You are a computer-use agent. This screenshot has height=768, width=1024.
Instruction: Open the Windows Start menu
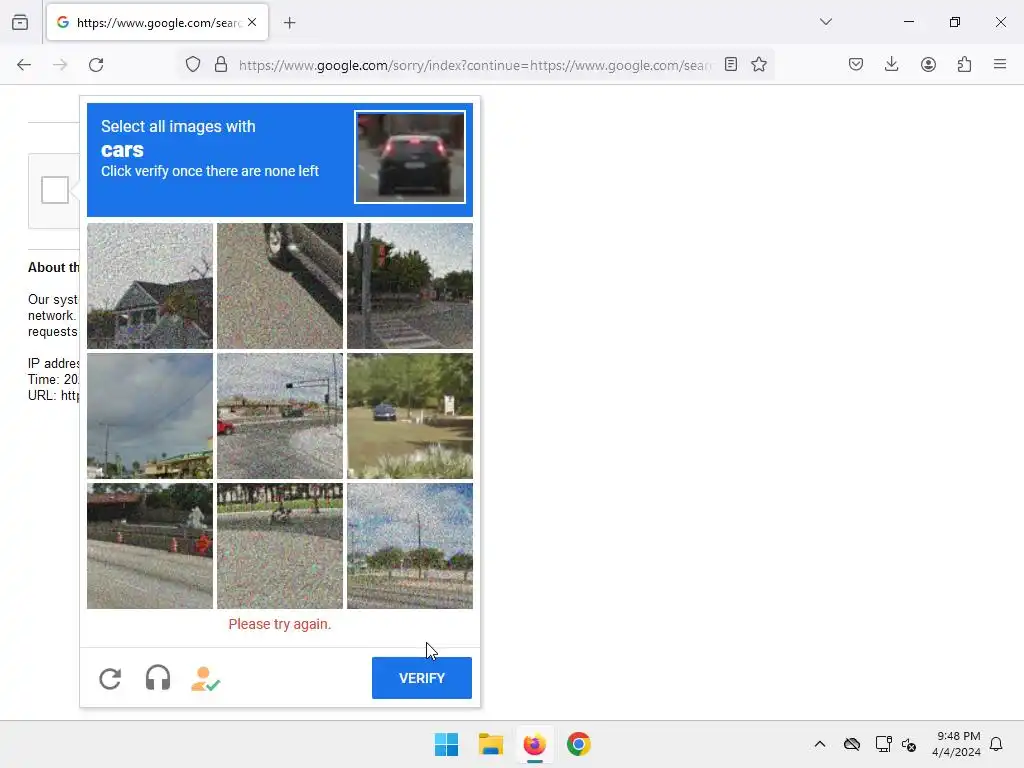click(447, 744)
